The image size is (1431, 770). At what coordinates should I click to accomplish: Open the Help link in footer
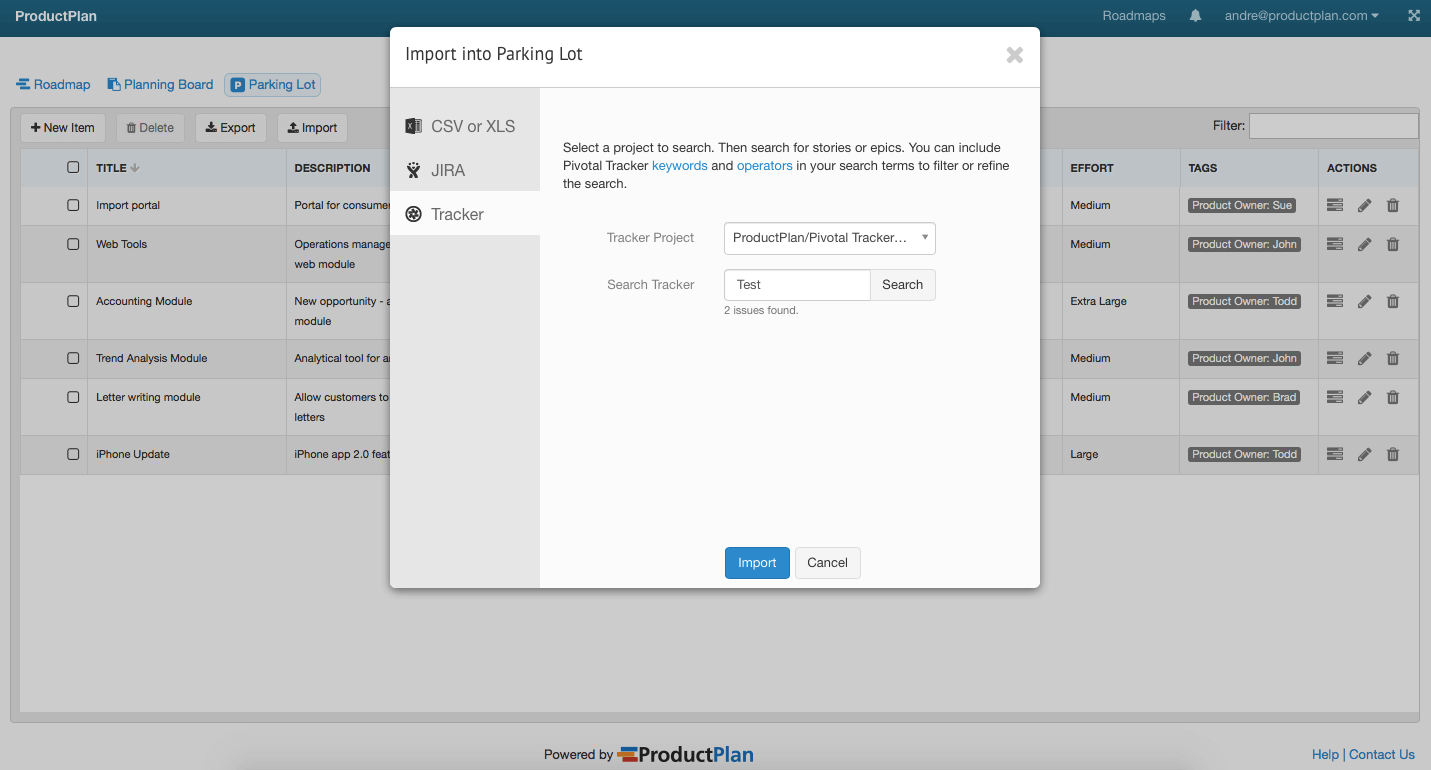click(1325, 755)
